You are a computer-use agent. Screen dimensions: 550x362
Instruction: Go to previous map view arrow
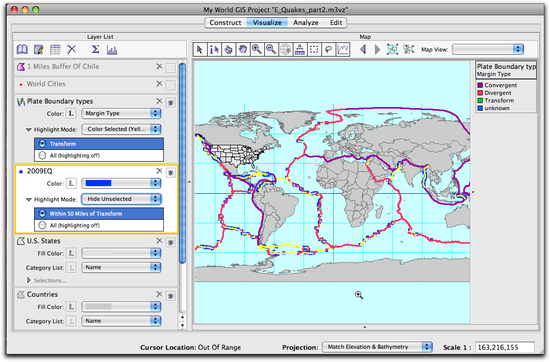pyautogui.click(x=363, y=49)
